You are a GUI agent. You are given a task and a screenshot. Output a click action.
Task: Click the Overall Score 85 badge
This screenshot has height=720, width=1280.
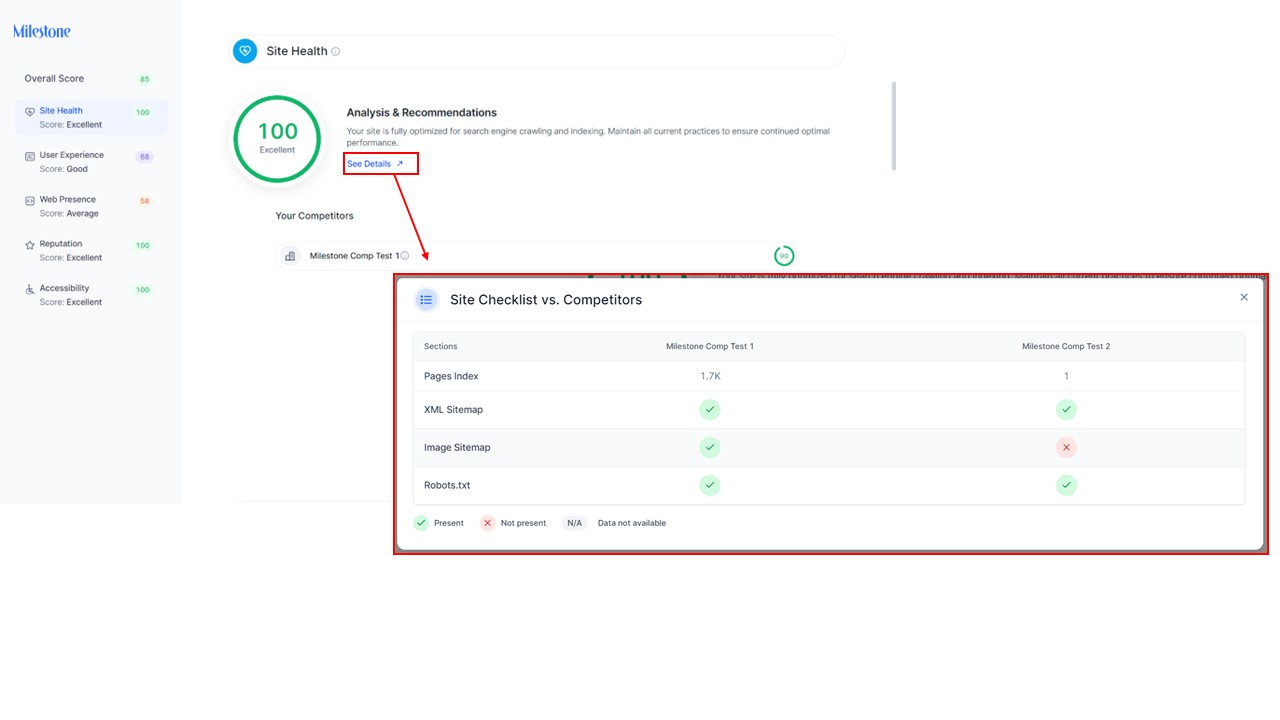click(x=145, y=79)
